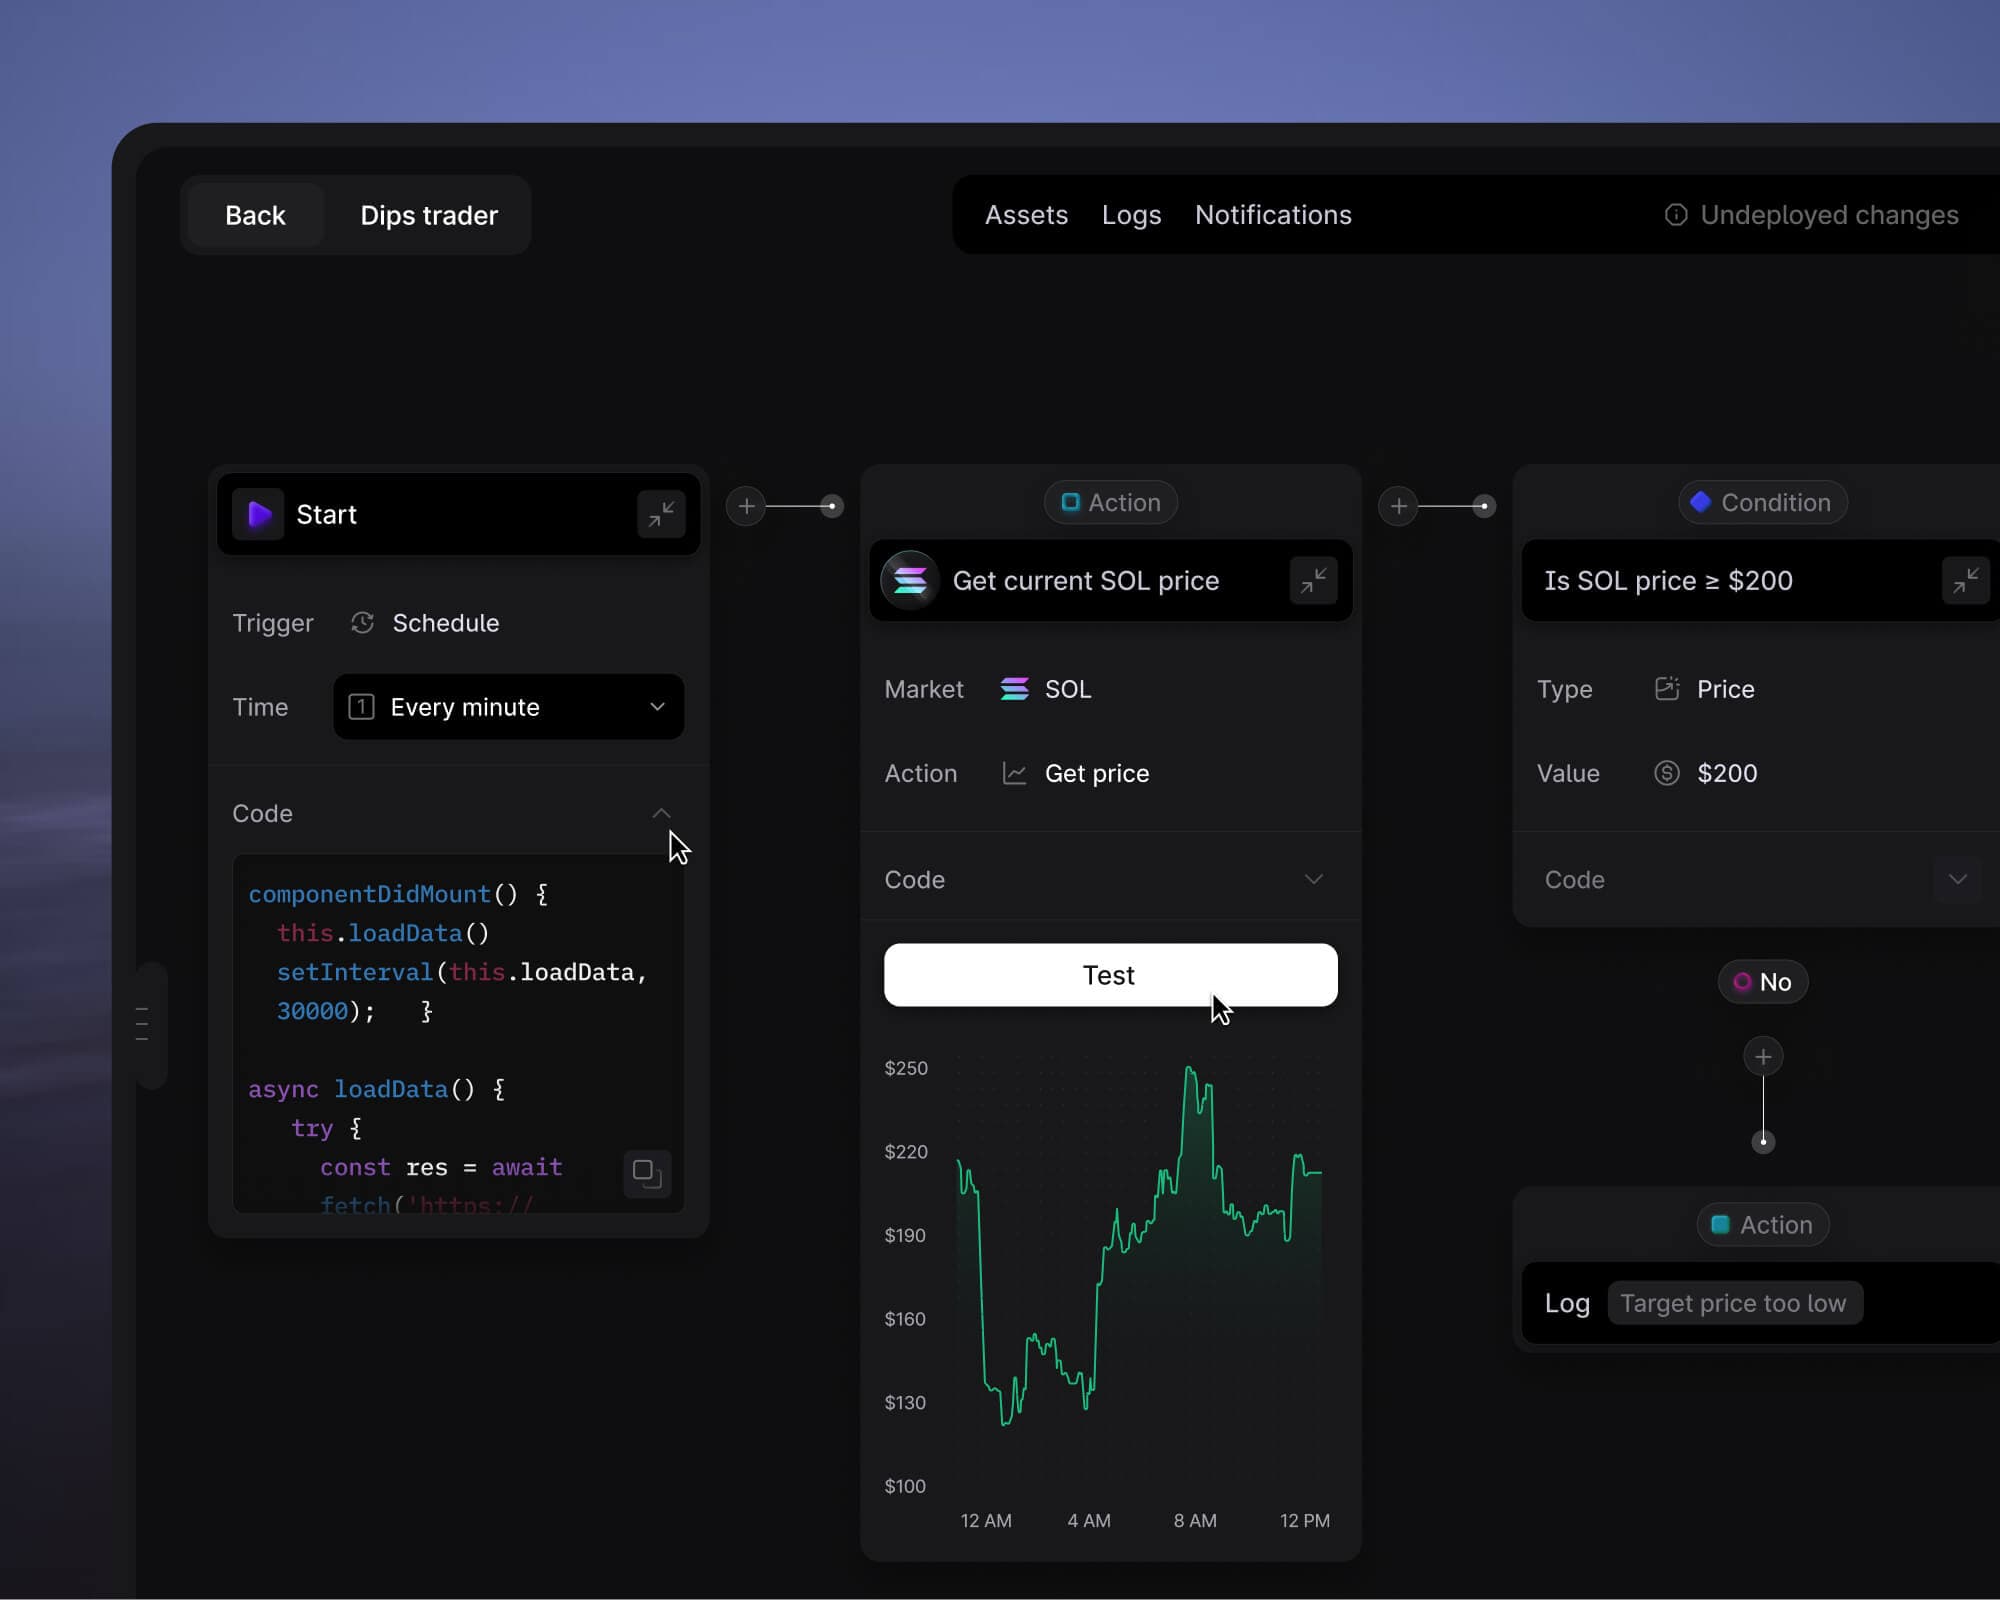2000x1600 pixels.
Task: Click the Price type icon
Action: (1667, 689)
